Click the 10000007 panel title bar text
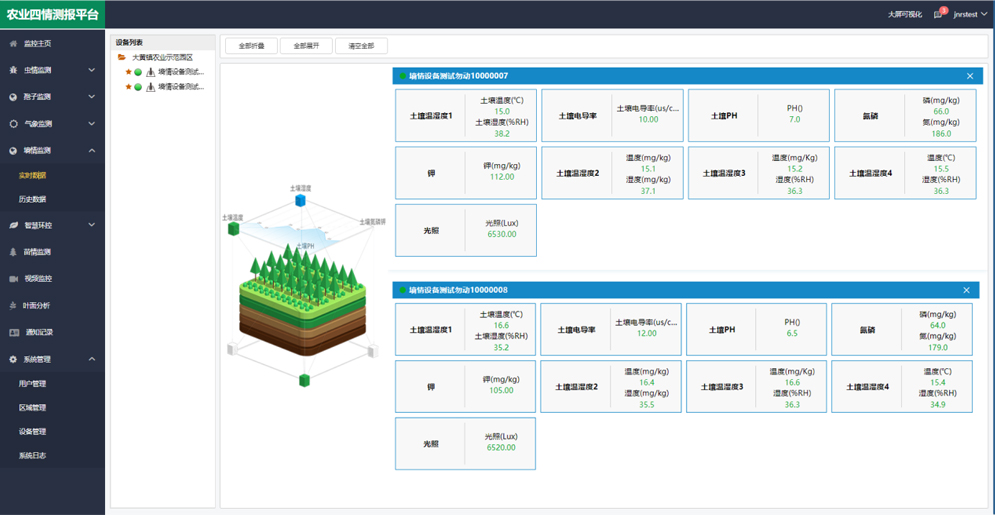 458,76
